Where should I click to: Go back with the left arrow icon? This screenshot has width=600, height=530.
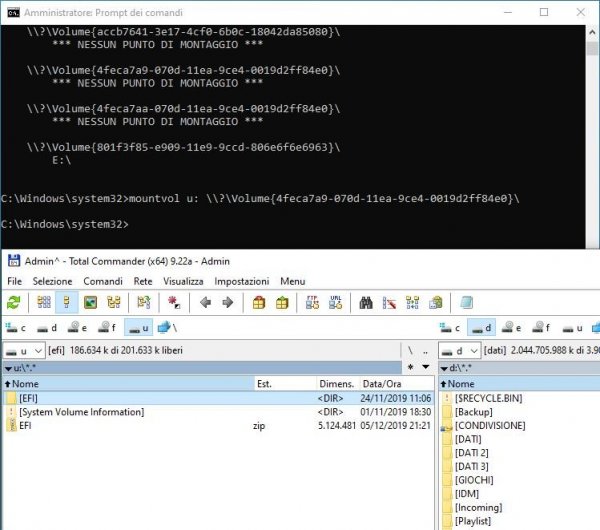coord(205,303)
